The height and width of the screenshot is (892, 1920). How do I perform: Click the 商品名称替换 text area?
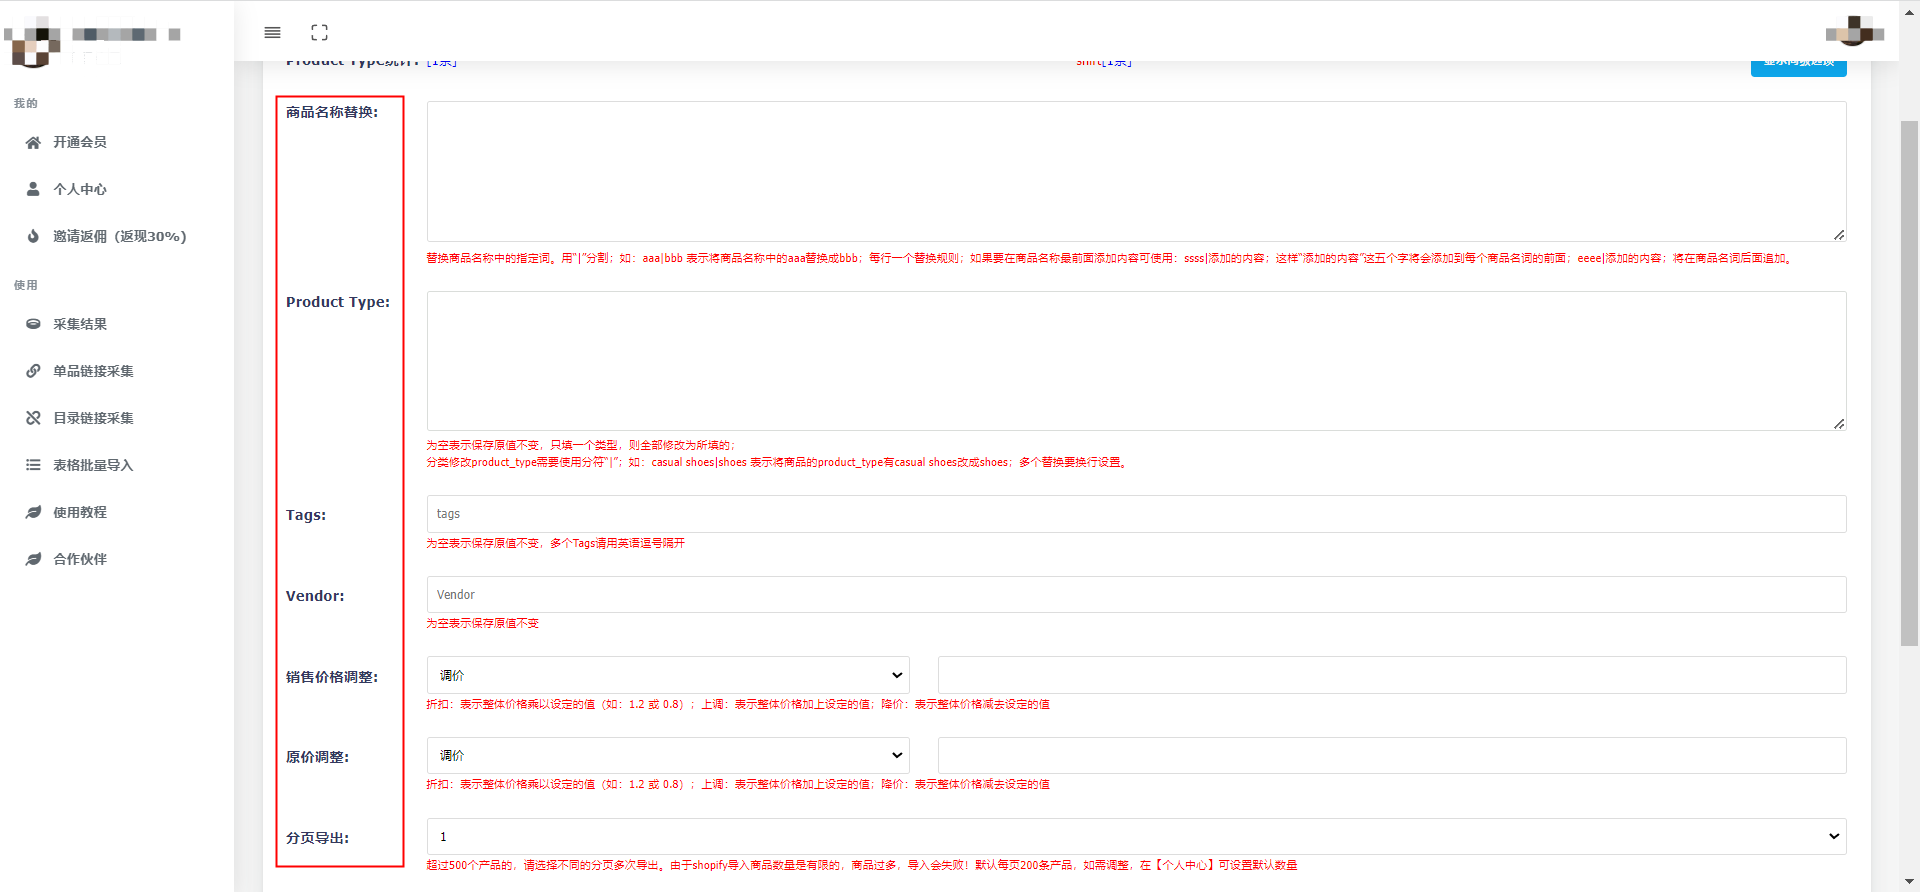[1136, 171]
